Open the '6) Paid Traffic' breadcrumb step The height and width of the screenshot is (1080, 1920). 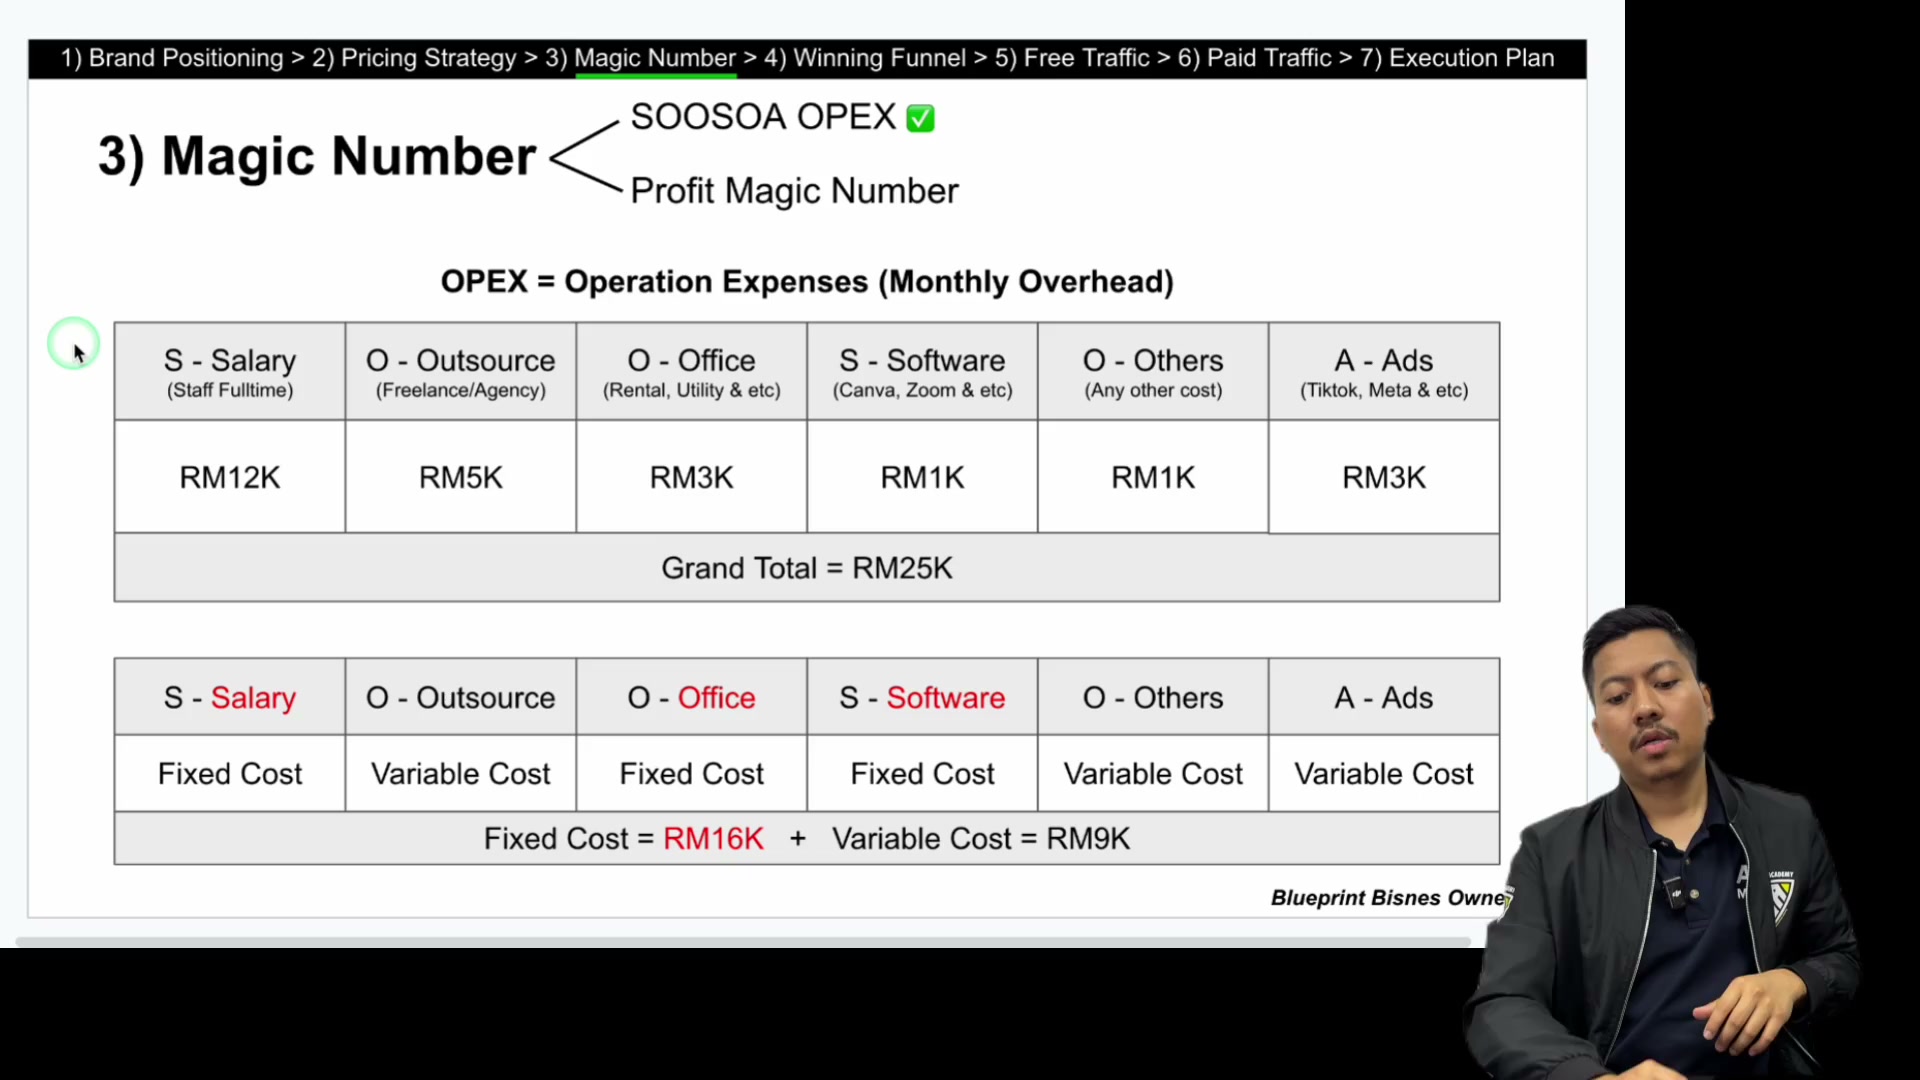pyautogui.click(x=1254, y=58)
